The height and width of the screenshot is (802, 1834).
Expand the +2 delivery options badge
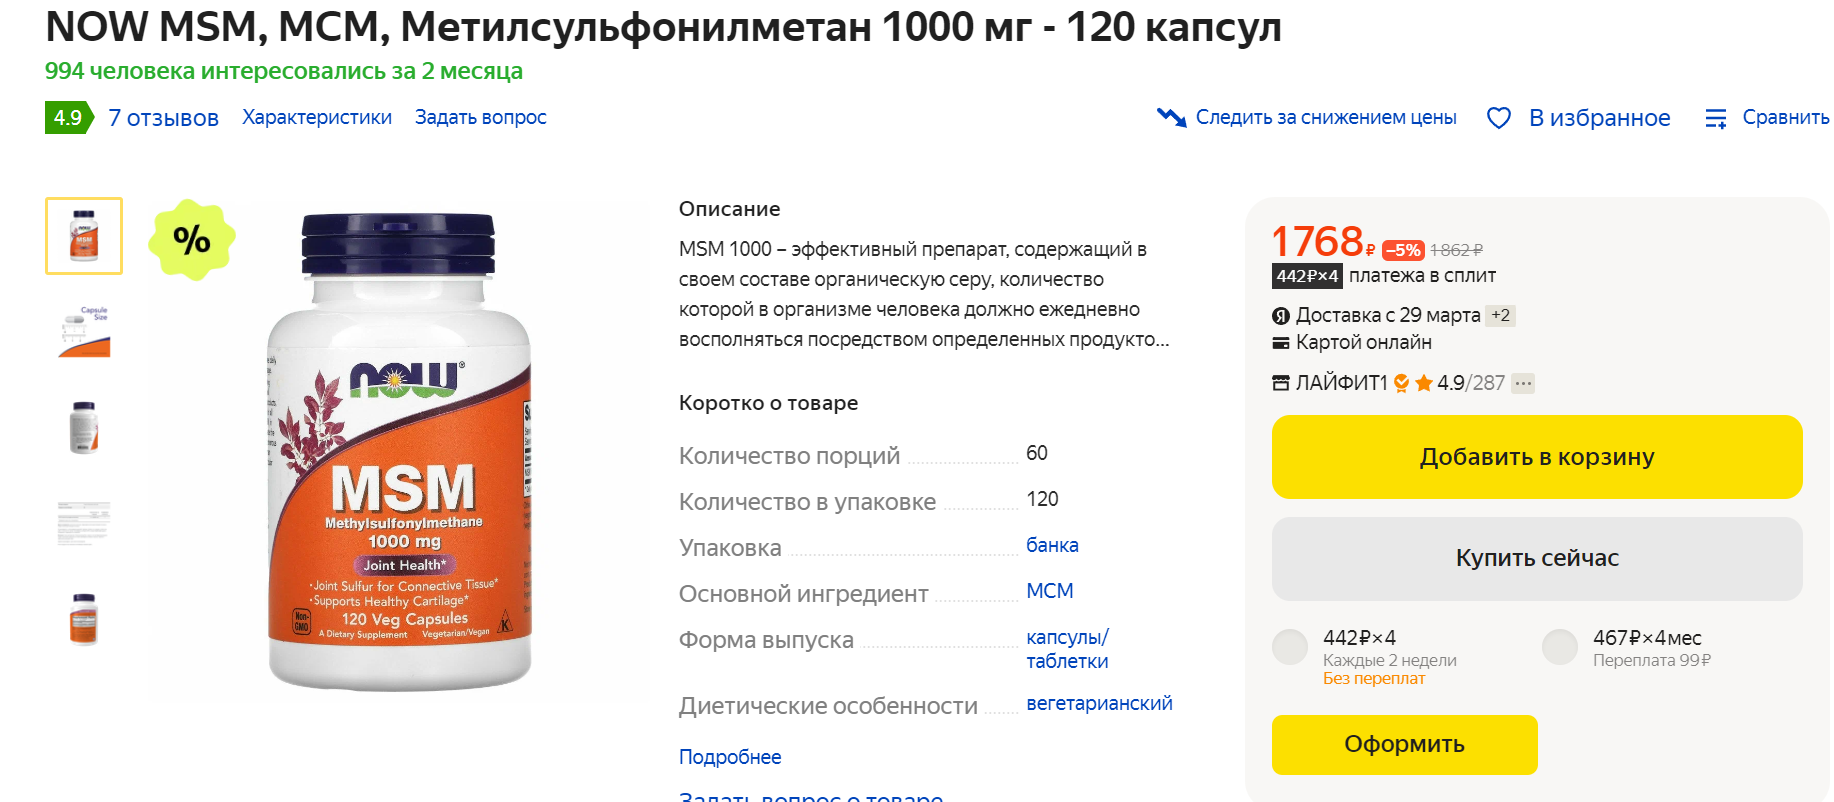(1502, 315)
